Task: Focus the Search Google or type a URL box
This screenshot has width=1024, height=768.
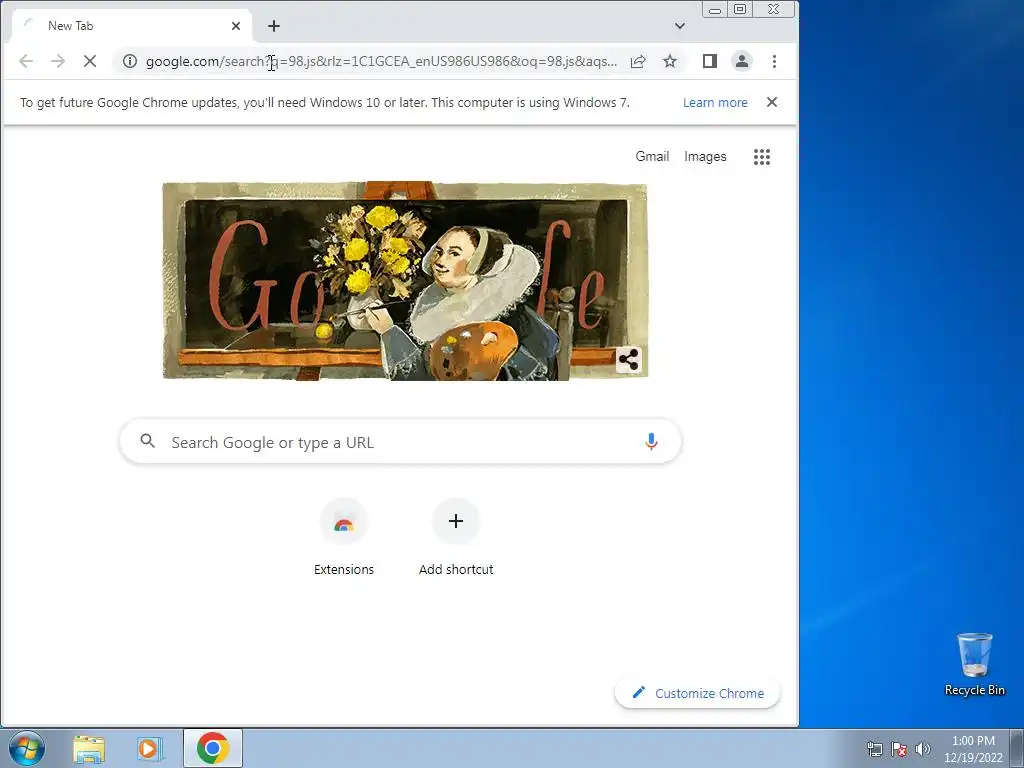Action: point(400,442)
